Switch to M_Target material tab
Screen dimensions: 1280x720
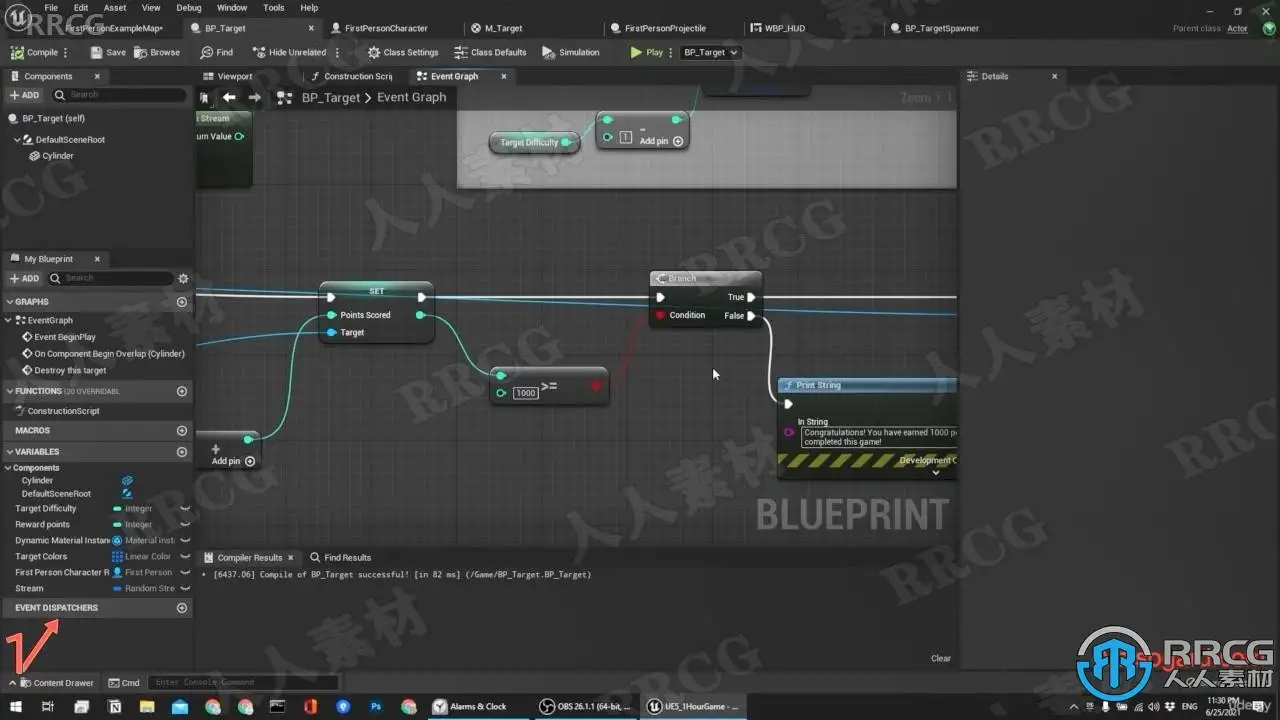click(504, 28)
